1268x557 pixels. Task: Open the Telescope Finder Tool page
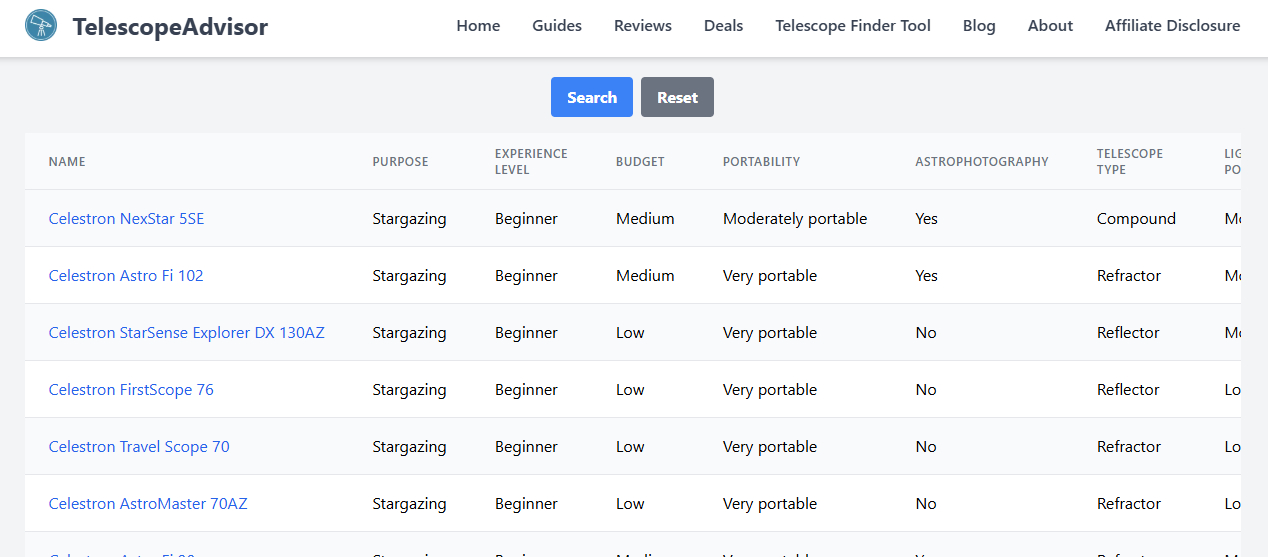[853, 26]
